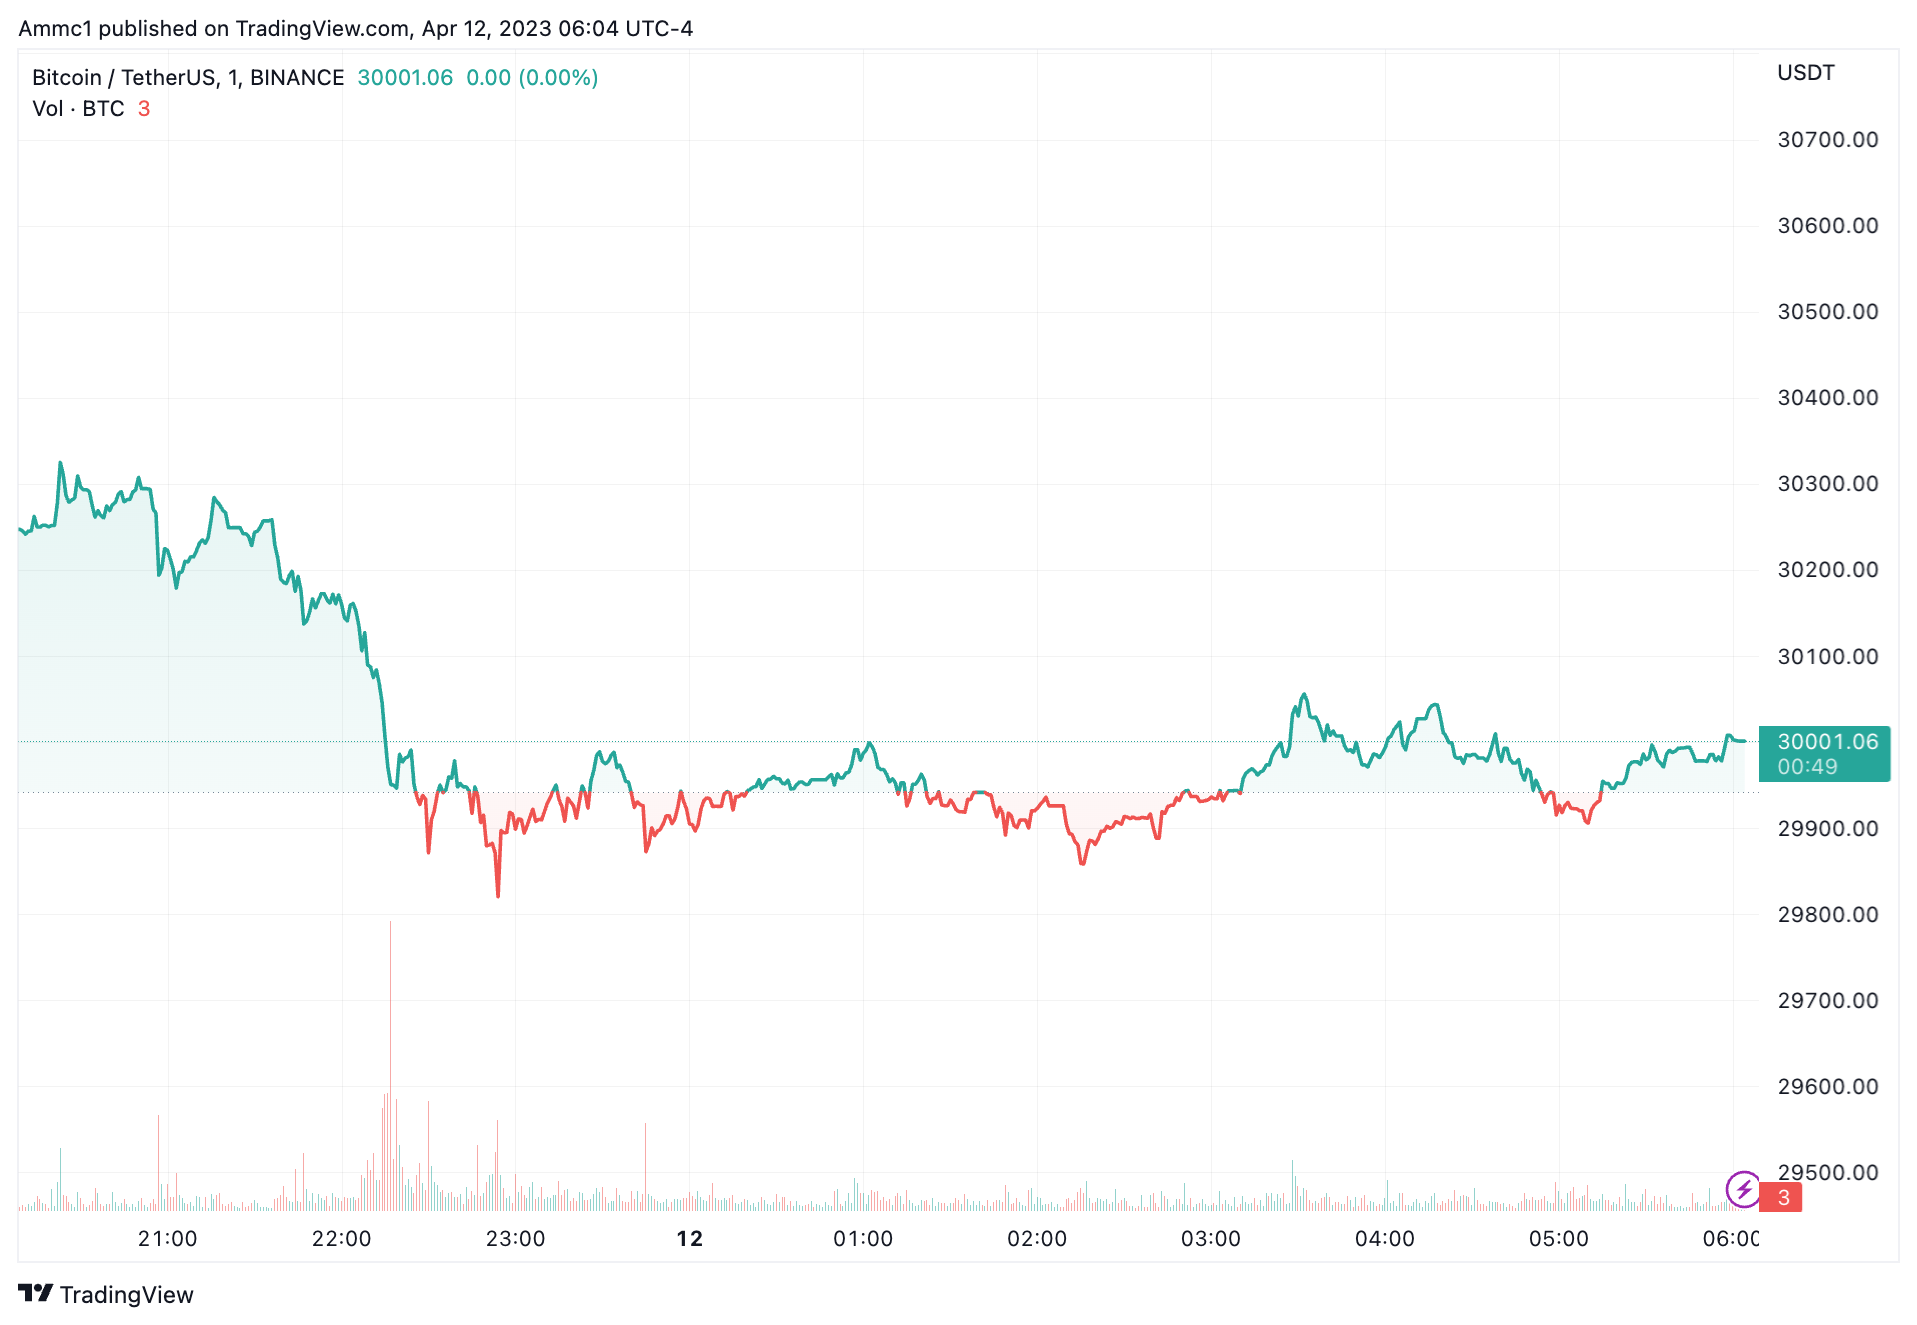The height and width of the screenshot is (1325, 1917).
Task: Click the purple lightning bolt icon
Action: click(x=1743, y=1189)
